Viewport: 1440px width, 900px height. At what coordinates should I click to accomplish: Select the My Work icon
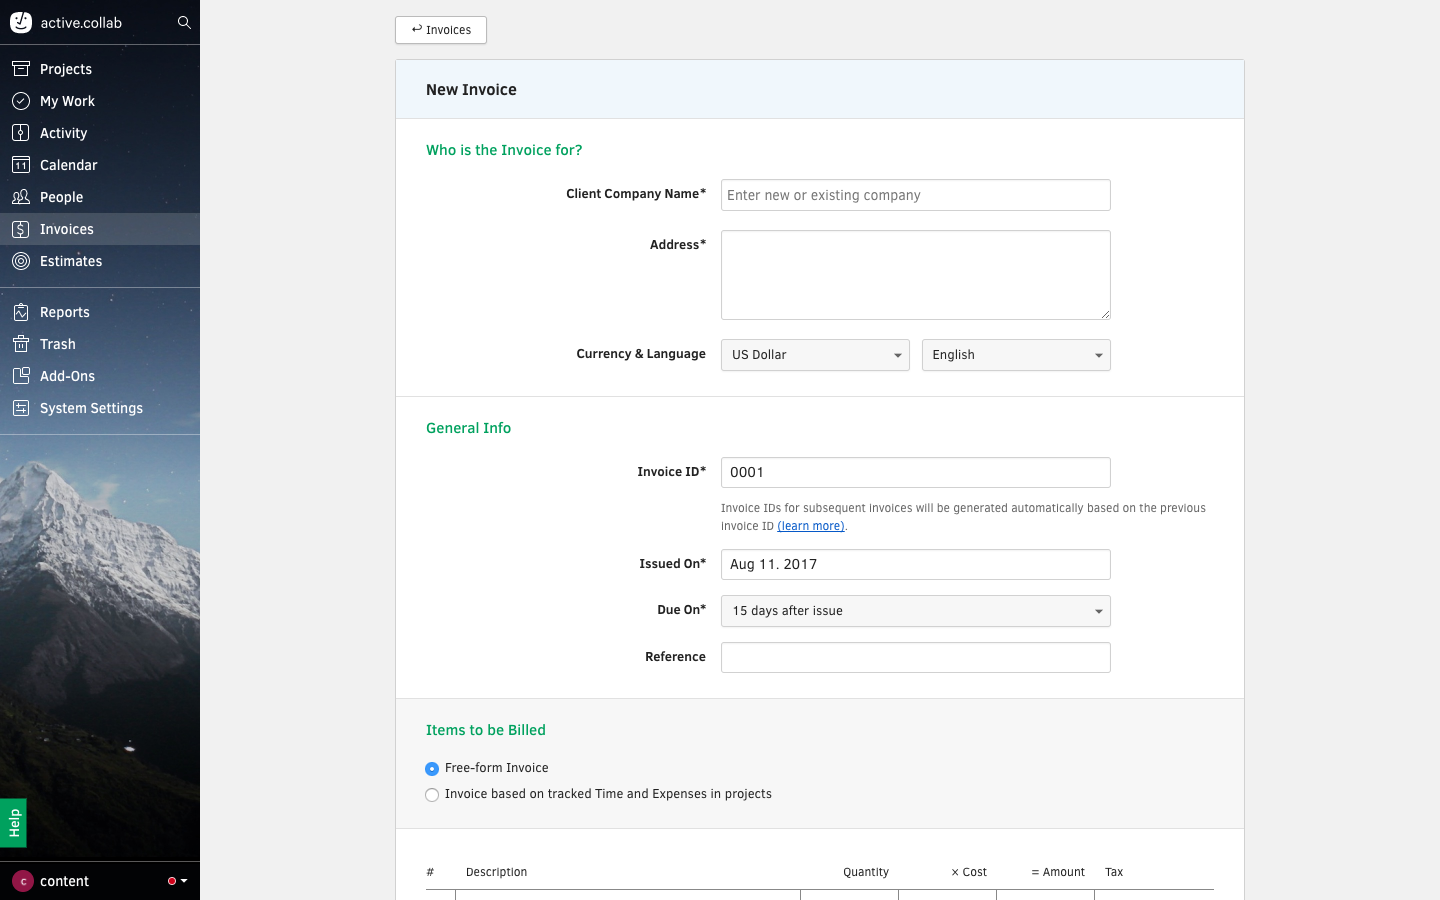pos(21,100)
